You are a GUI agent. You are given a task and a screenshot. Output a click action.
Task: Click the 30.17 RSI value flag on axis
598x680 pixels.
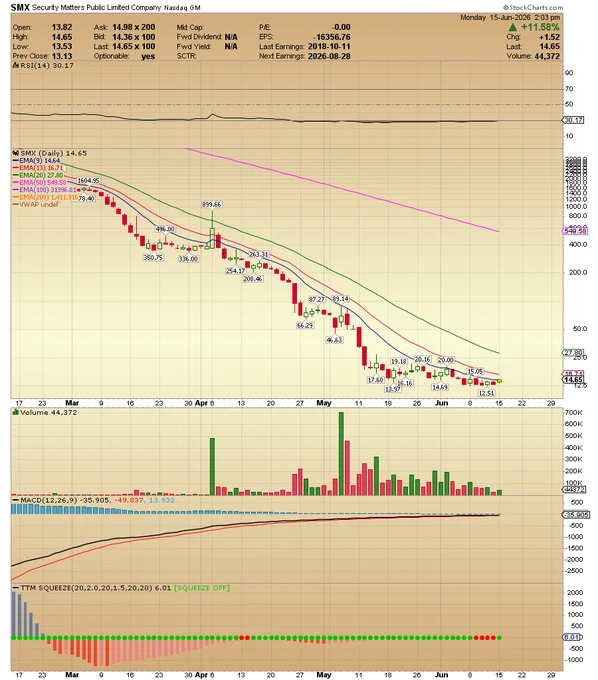(573, 120)
